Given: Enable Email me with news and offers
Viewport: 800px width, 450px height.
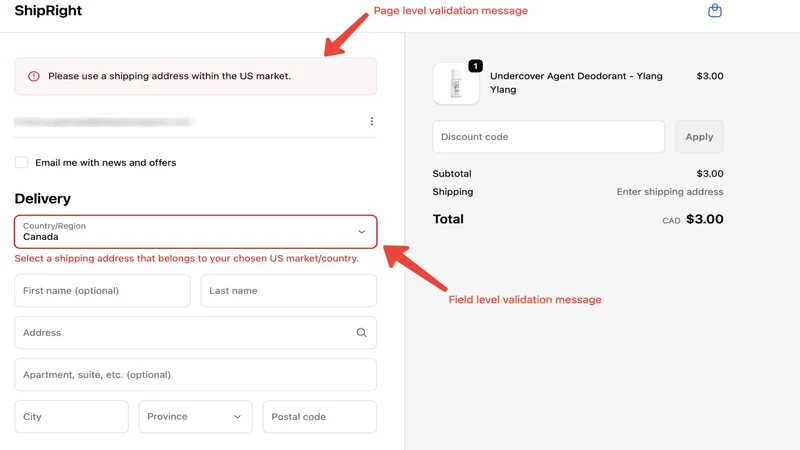Looking at the screenshot, I should tap(21, 162).
